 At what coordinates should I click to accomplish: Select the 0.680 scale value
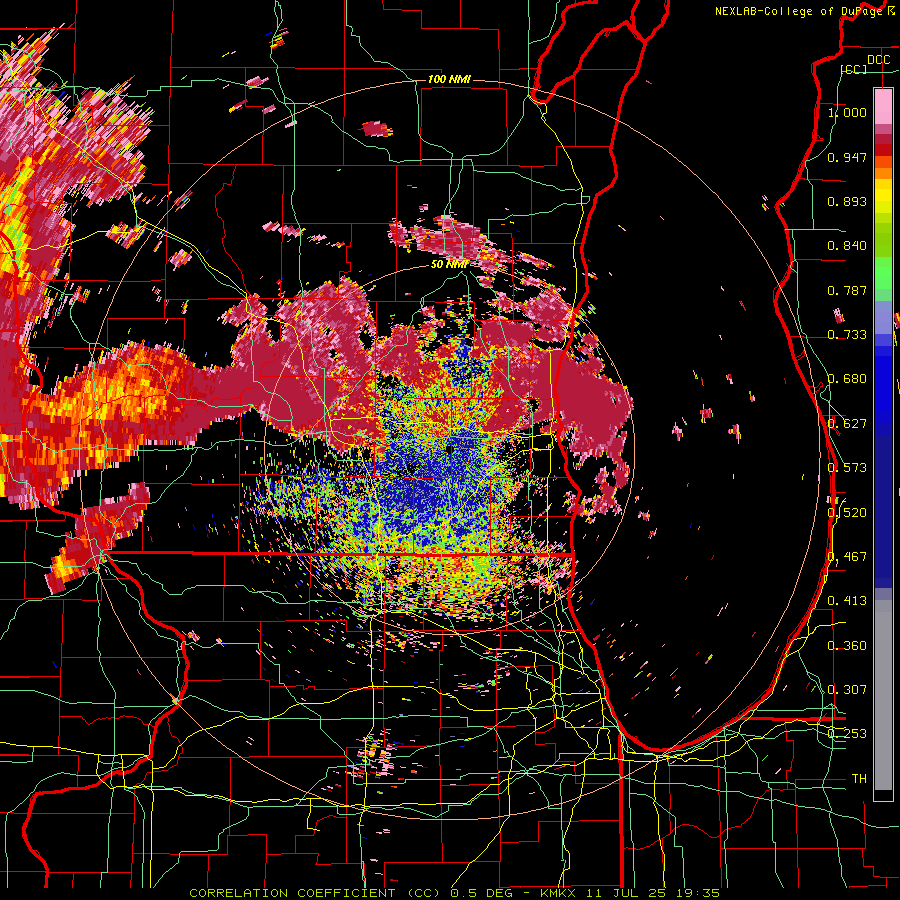coord(847,379)
